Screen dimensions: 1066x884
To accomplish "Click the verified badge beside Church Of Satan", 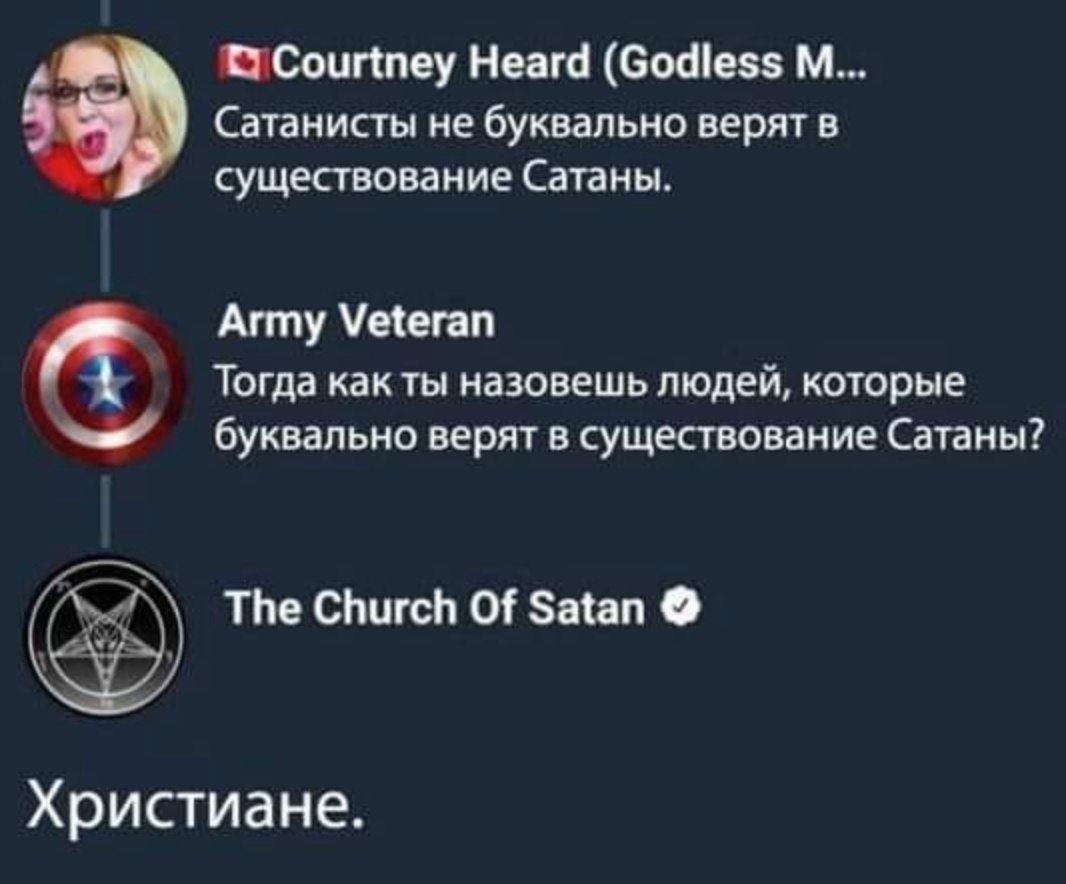I will (677, 608).
